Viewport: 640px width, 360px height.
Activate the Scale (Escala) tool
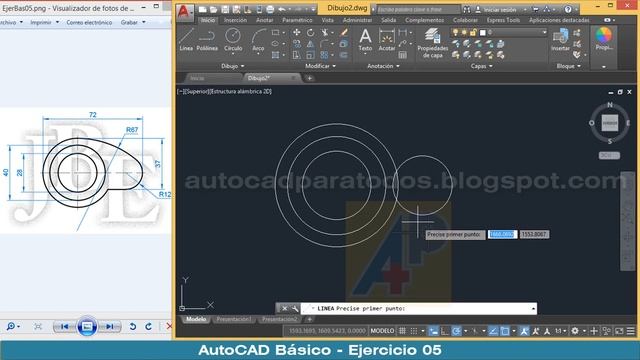311,55
